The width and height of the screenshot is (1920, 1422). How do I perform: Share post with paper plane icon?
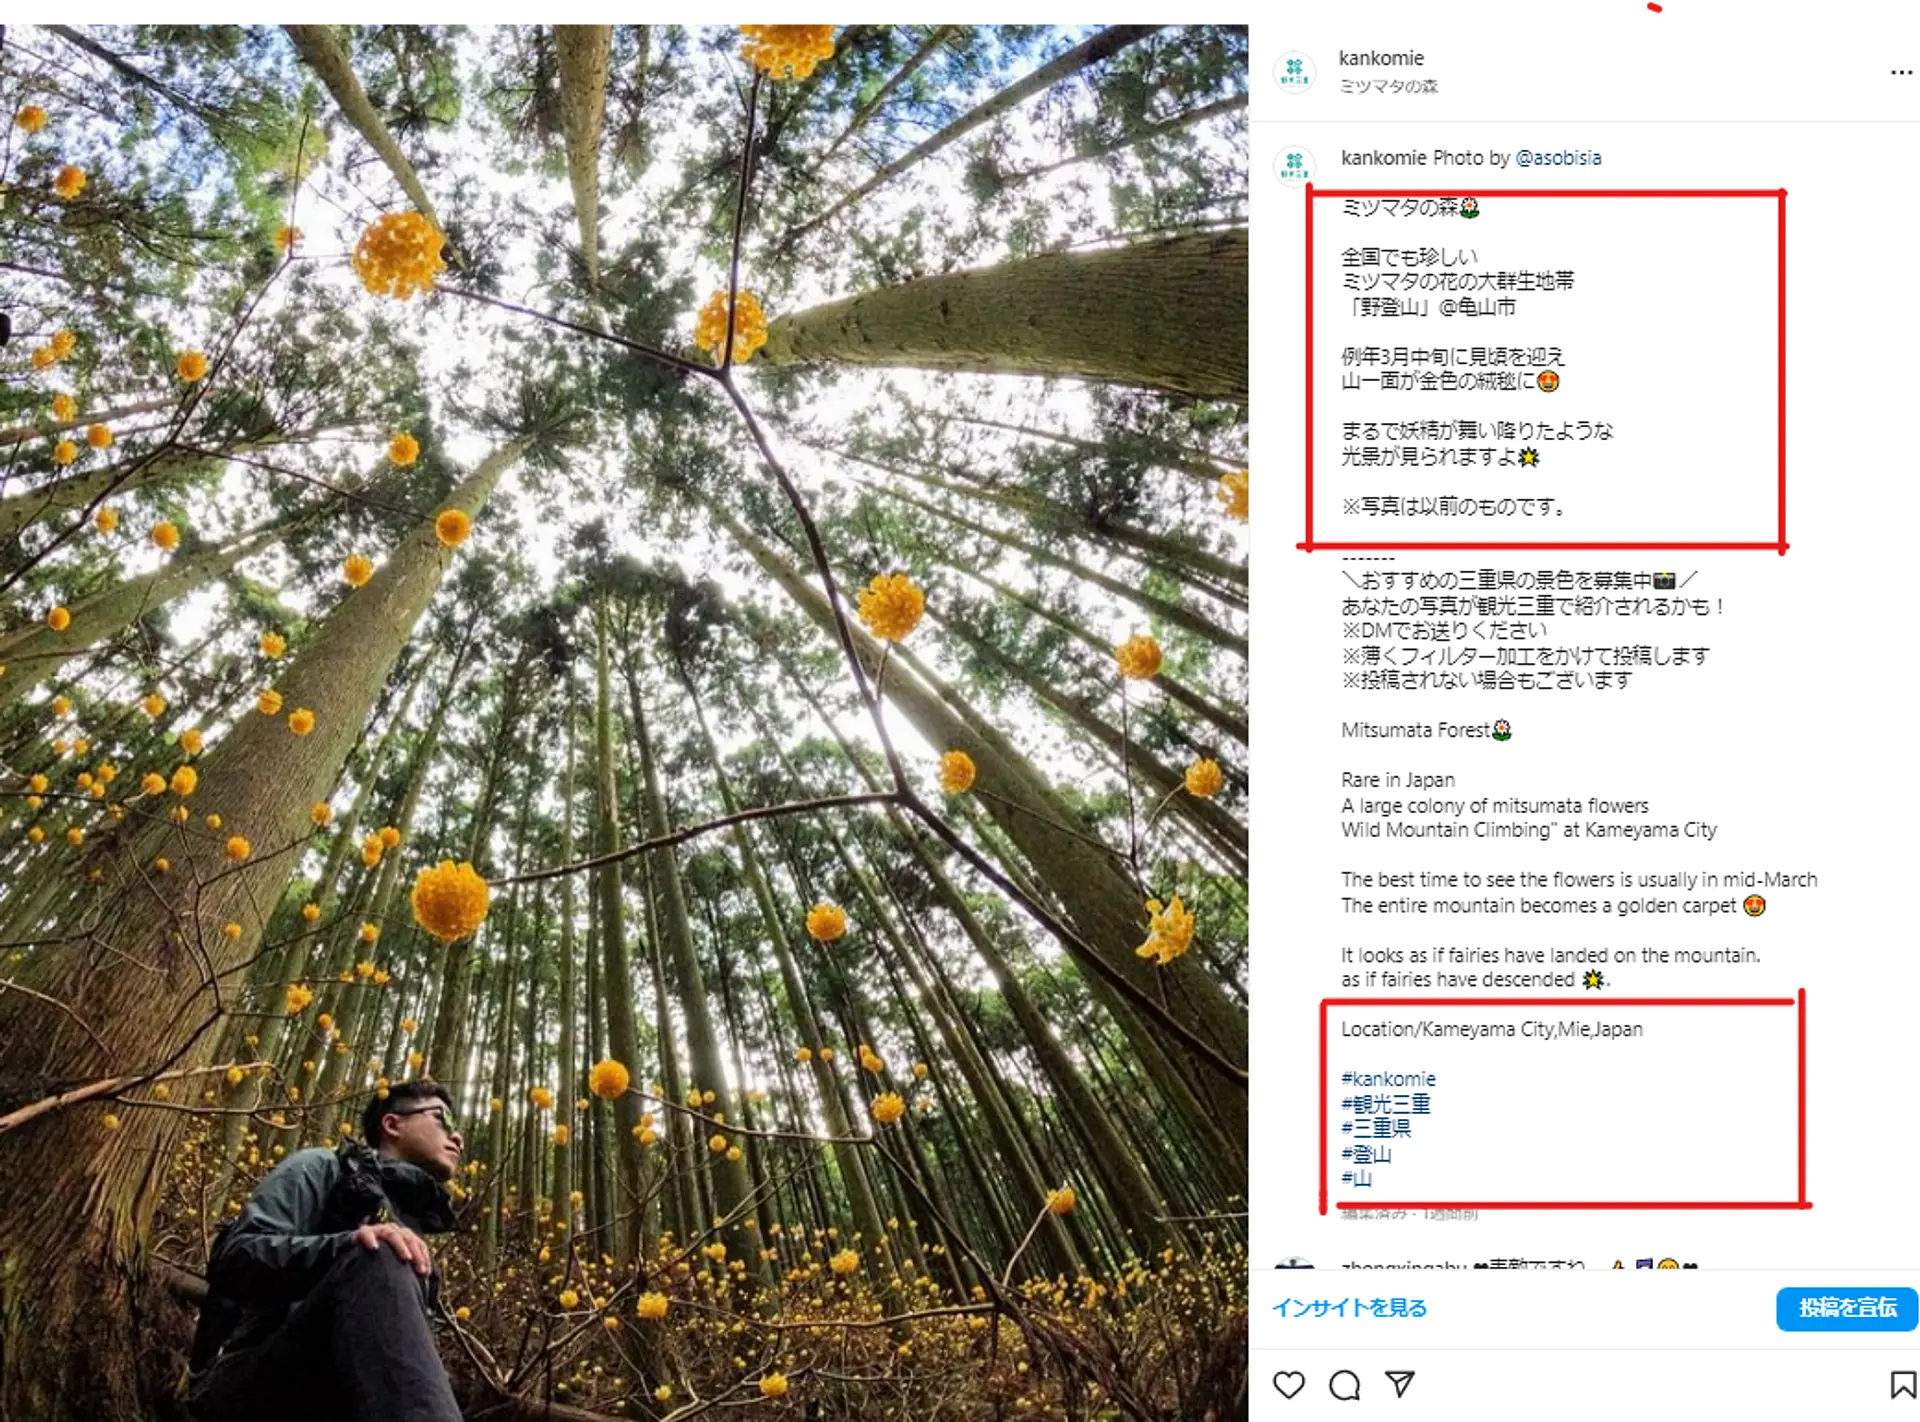(x=1400, y=1384)
